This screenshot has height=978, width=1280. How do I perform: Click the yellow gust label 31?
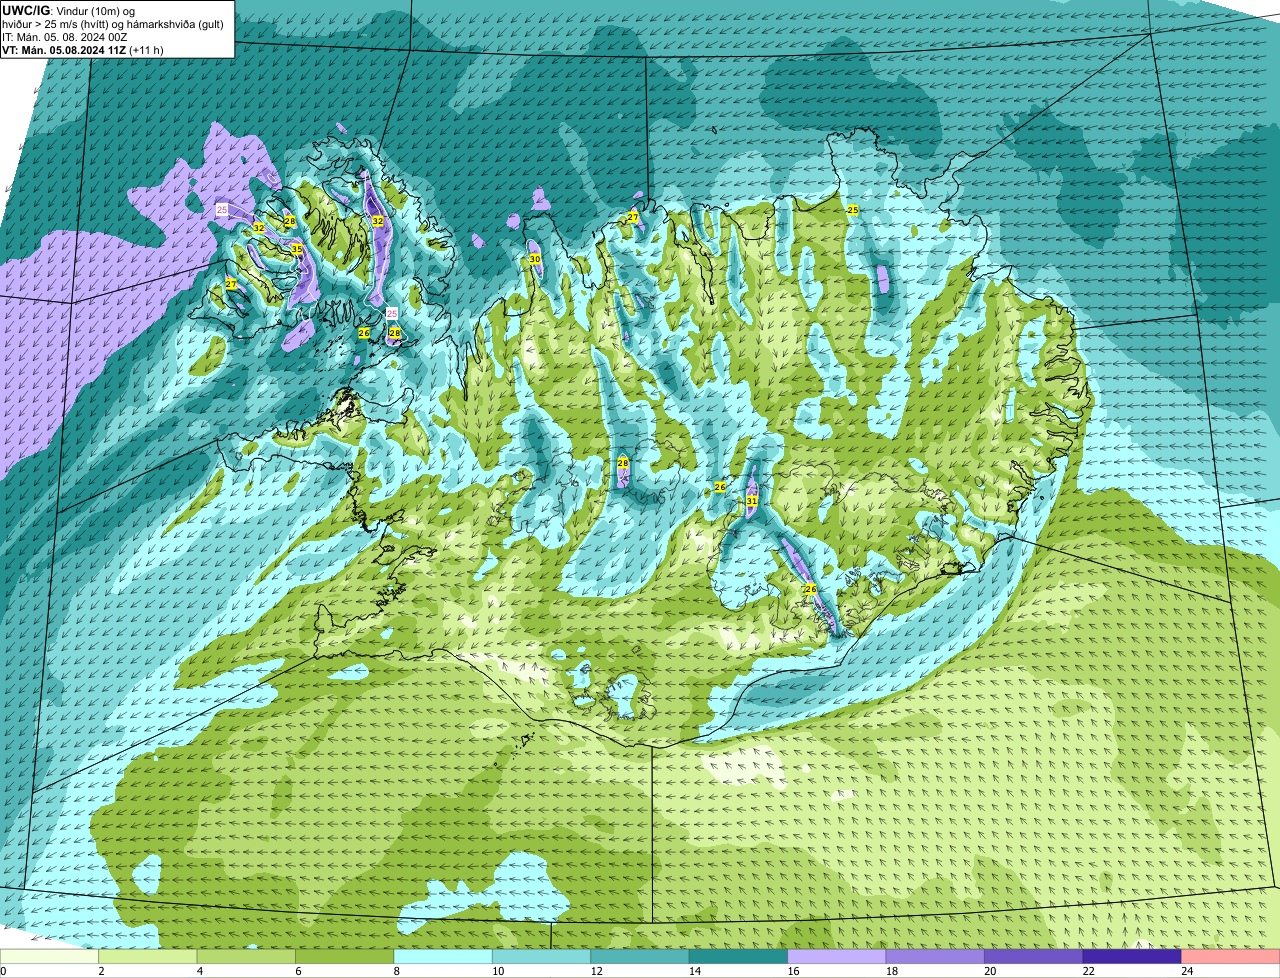coord(752,500)
